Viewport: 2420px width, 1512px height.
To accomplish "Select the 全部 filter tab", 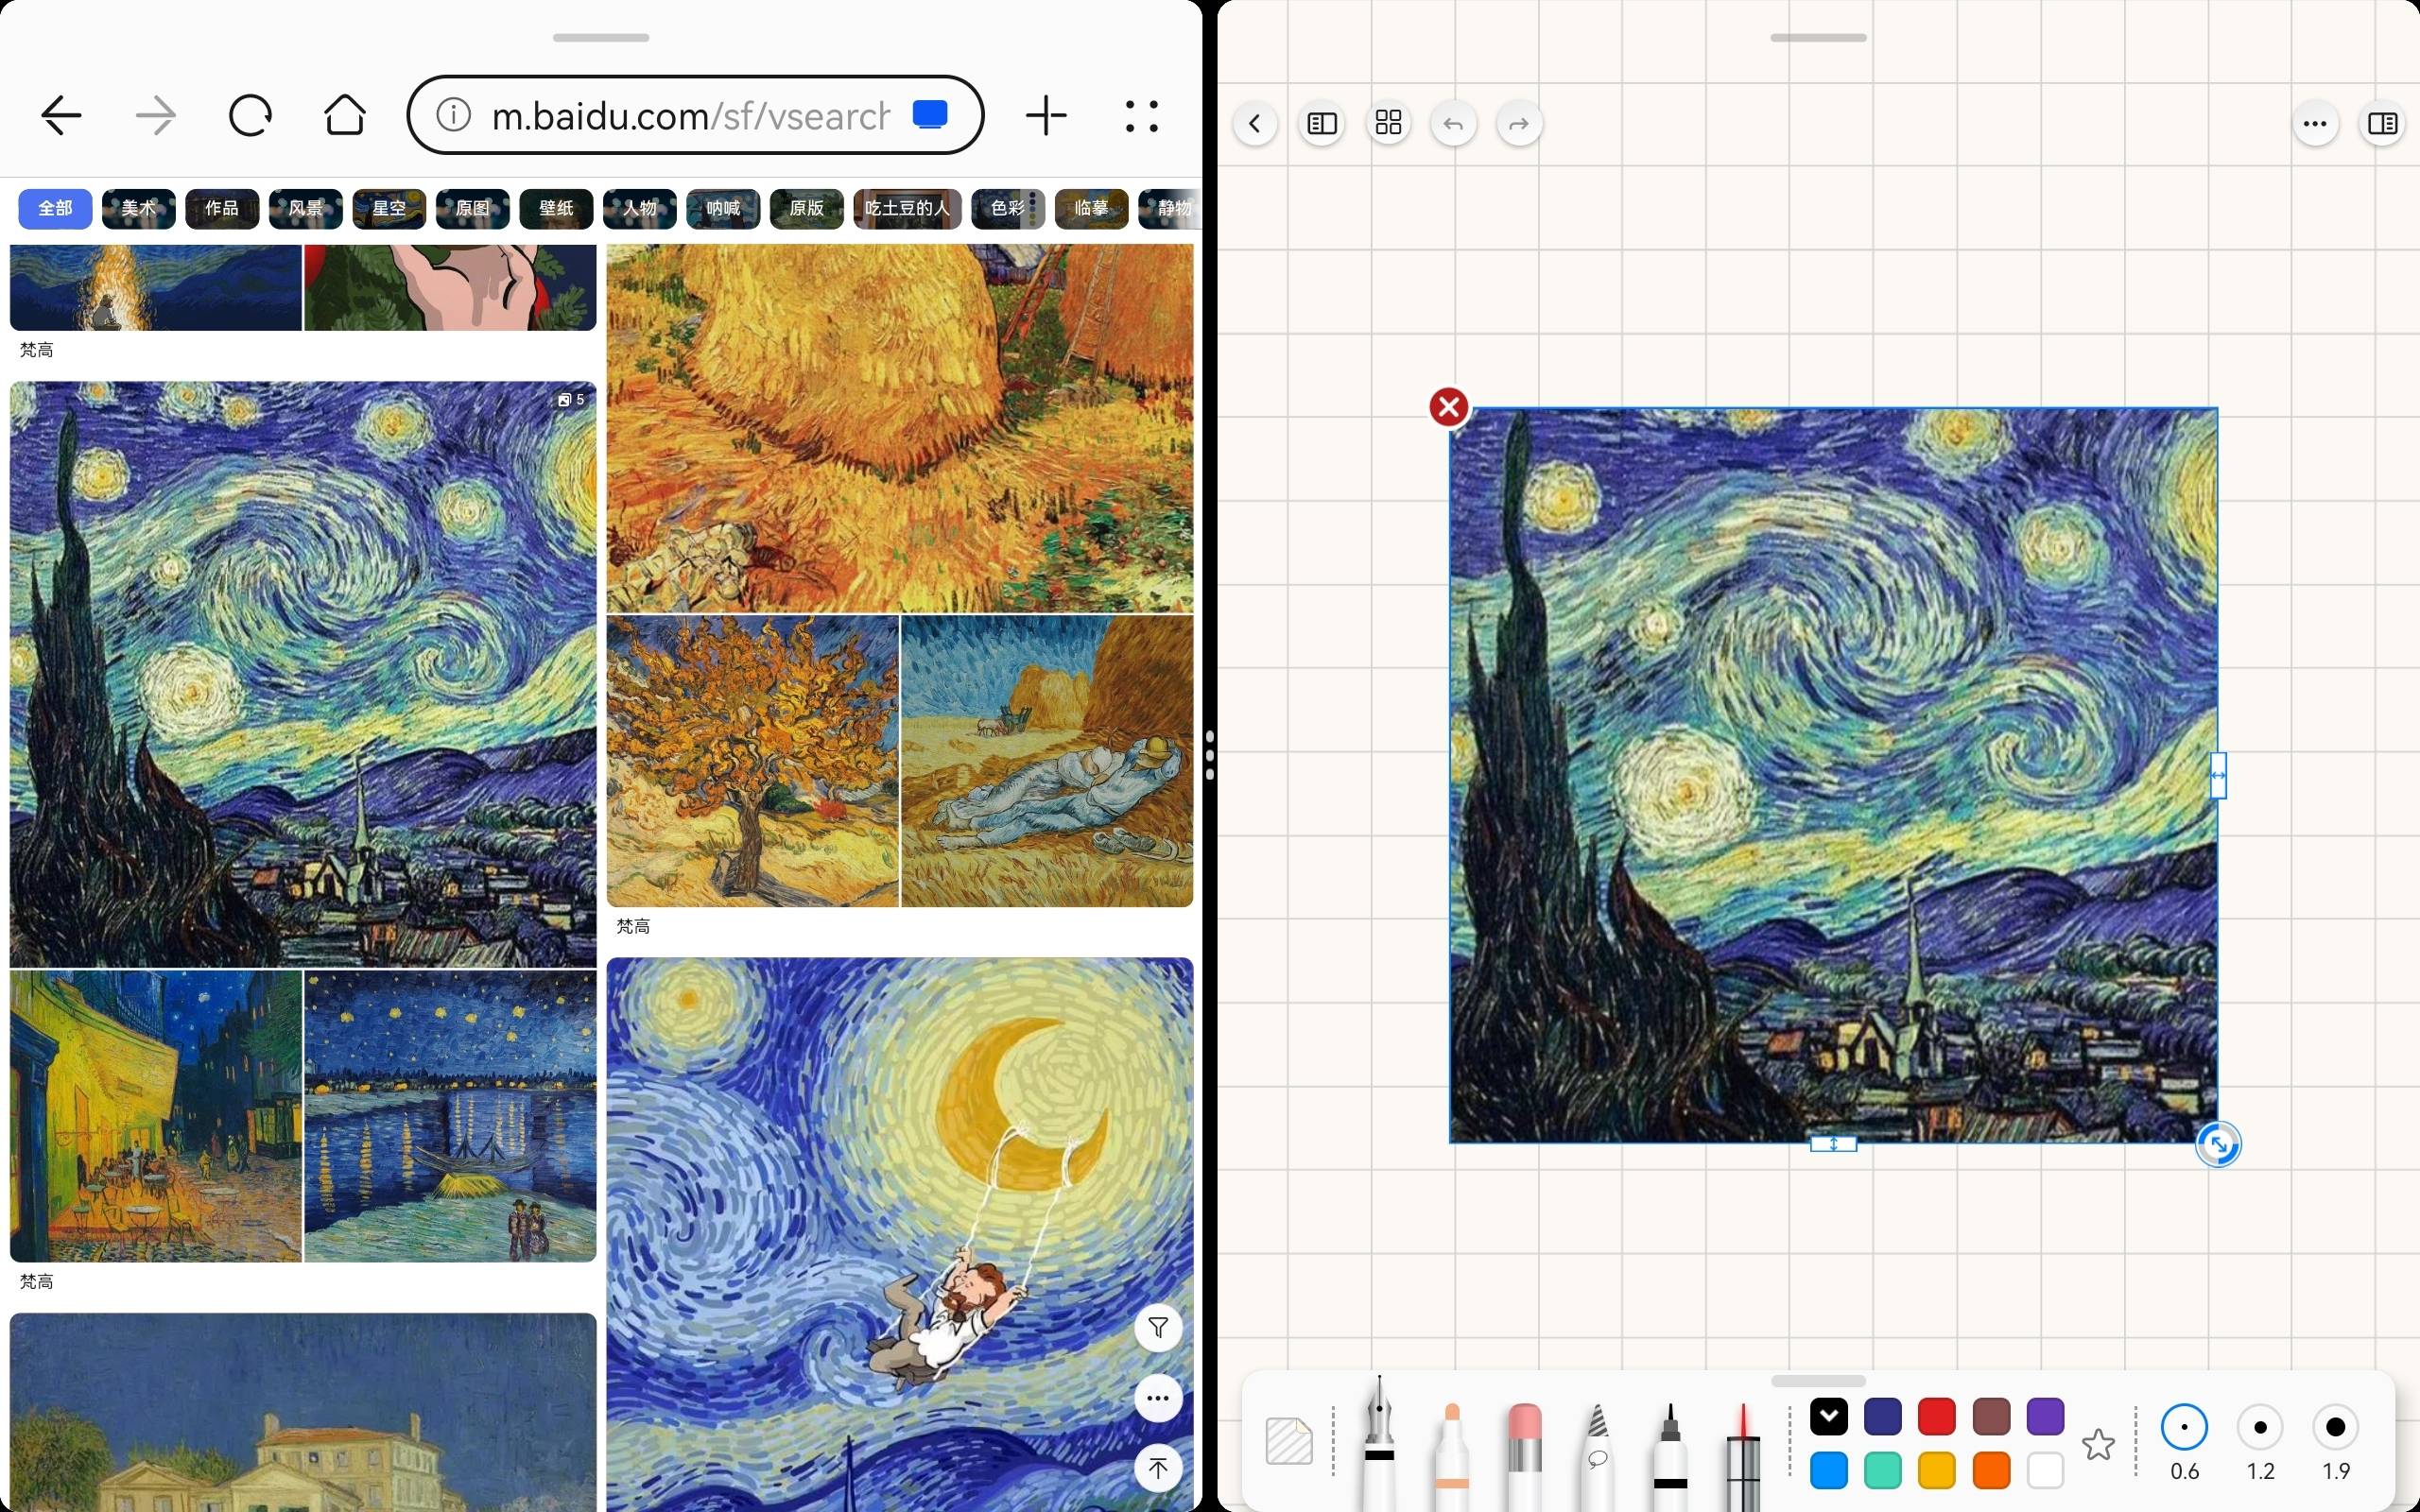I will 55,208.
